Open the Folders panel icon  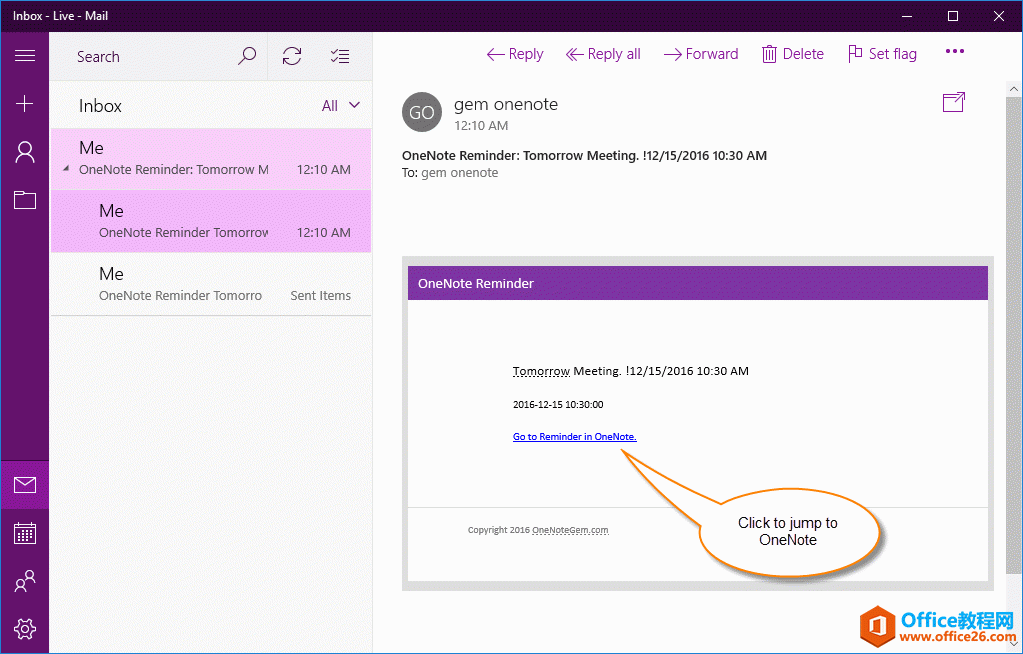24,199
